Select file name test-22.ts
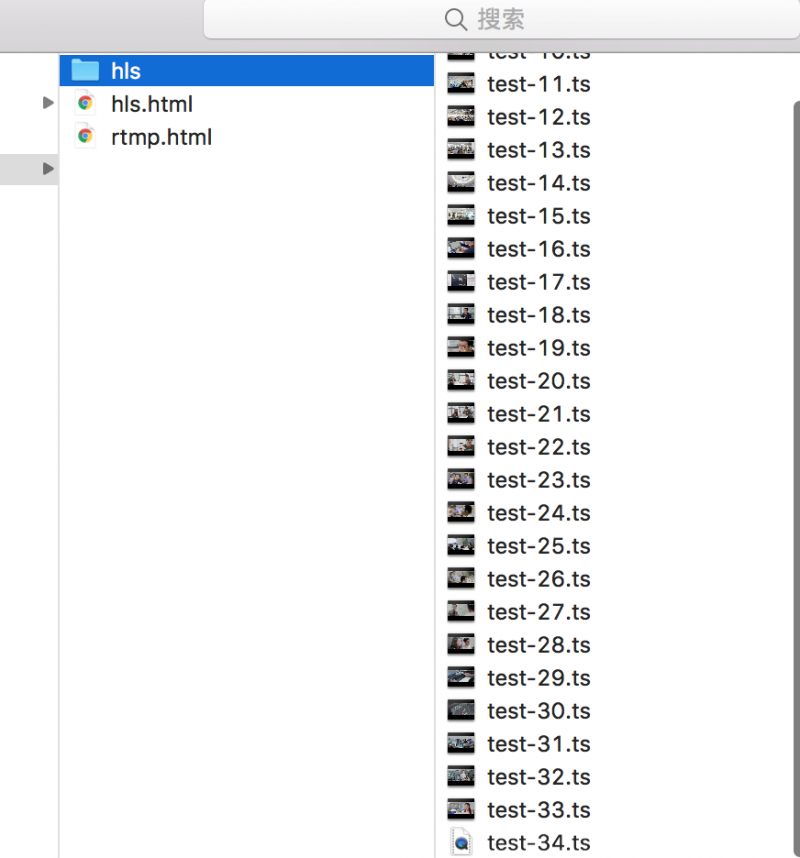This screenshot has height=858, width=800. click(539, 447)
